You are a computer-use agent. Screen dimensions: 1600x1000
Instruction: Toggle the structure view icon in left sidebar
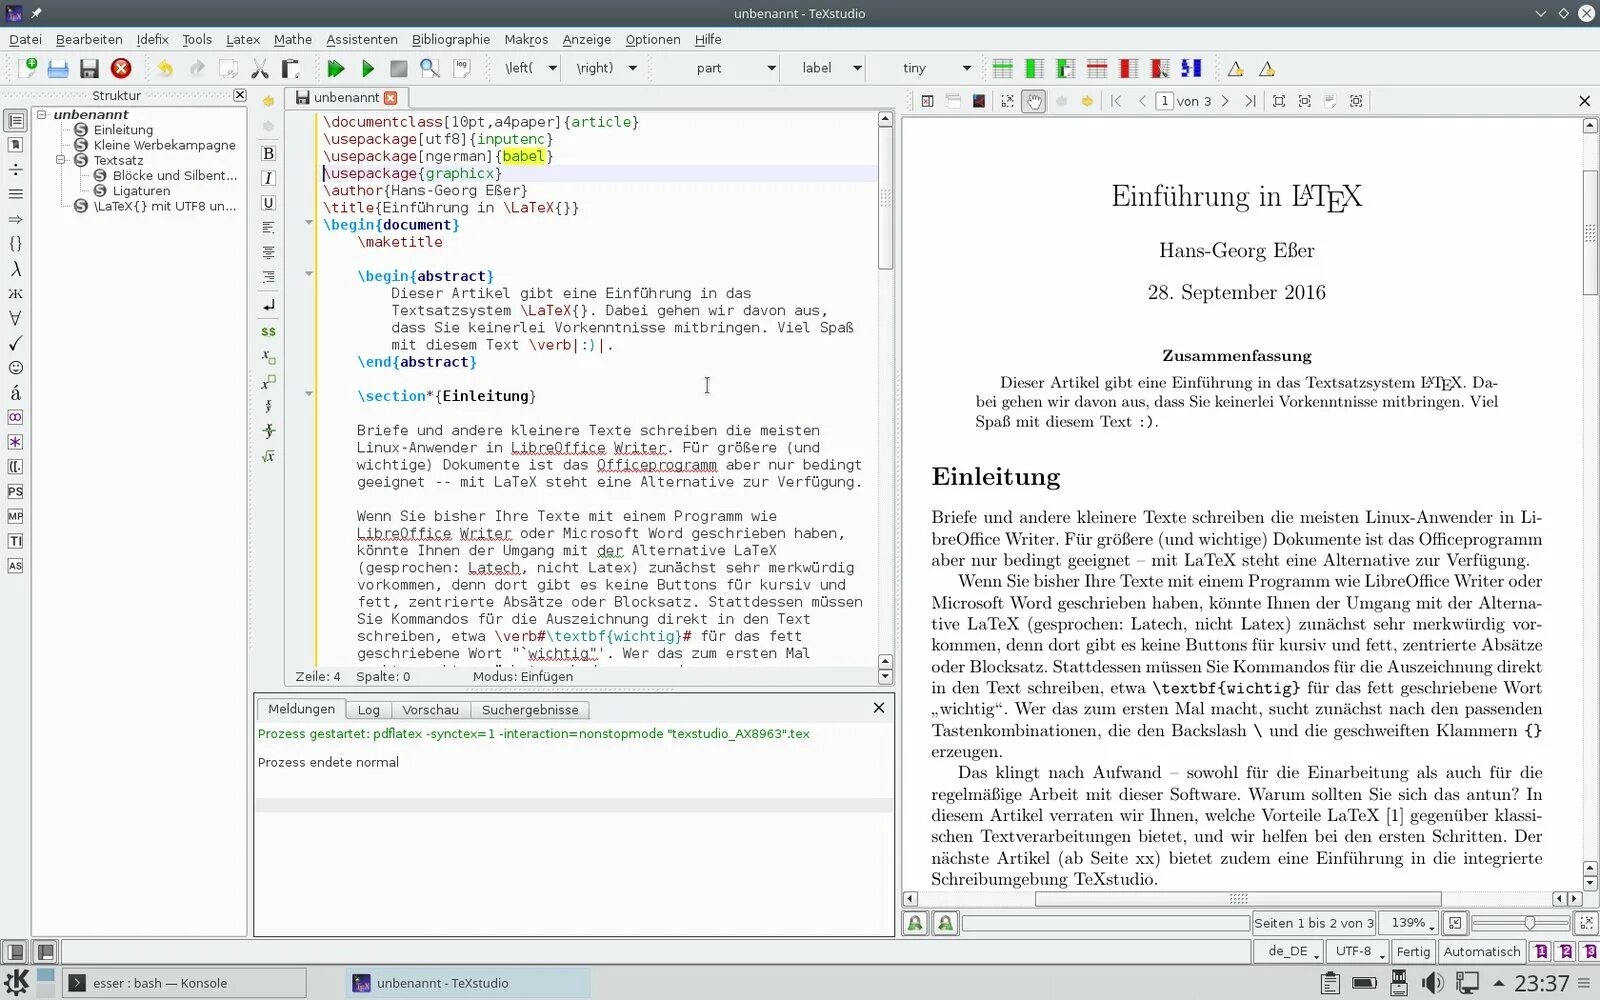tap(15, 121)
